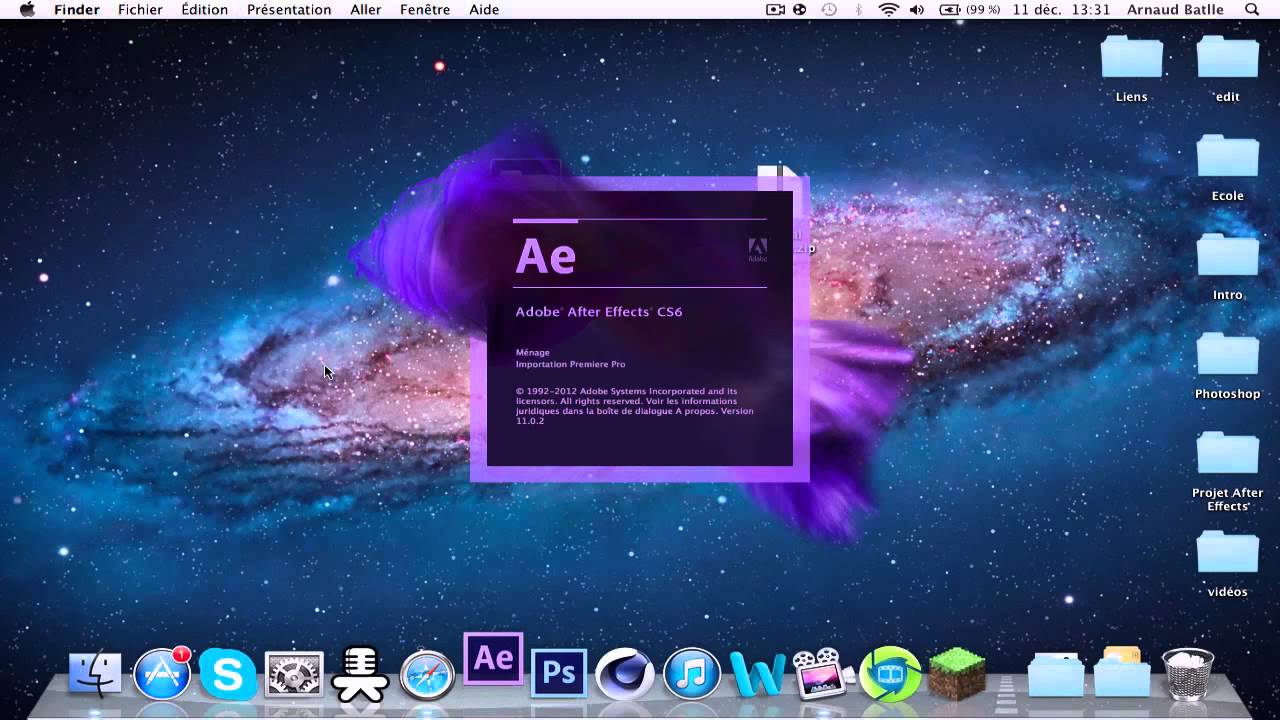Image resolution: width=1280 pixels, height=720 pixels.
Task: Launch the App Store Dock icon
Action: coord(162,673)
